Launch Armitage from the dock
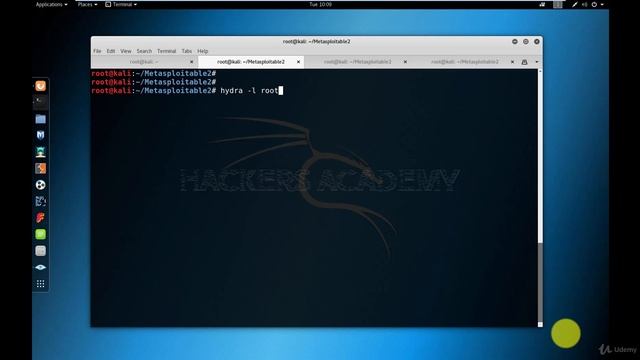Image resolution: width=640 pixels, height=360 pixels. click(x=40, y=152)
